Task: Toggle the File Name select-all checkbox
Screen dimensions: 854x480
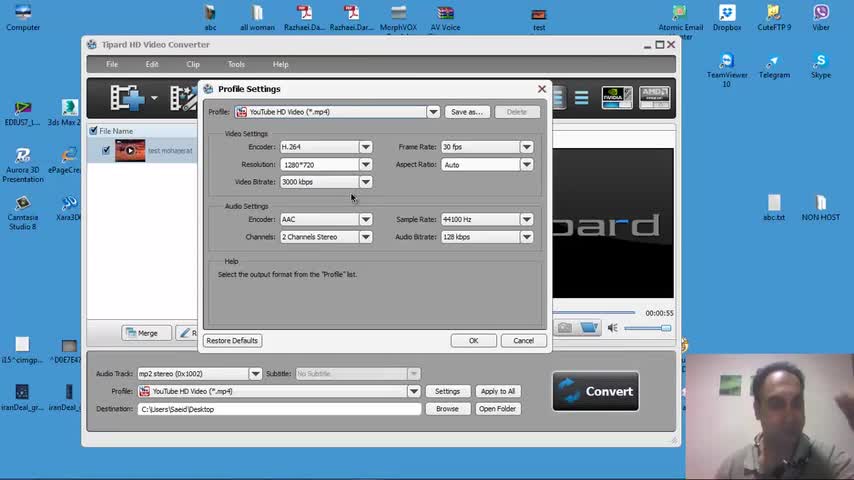Action: [x=93, y=131]
